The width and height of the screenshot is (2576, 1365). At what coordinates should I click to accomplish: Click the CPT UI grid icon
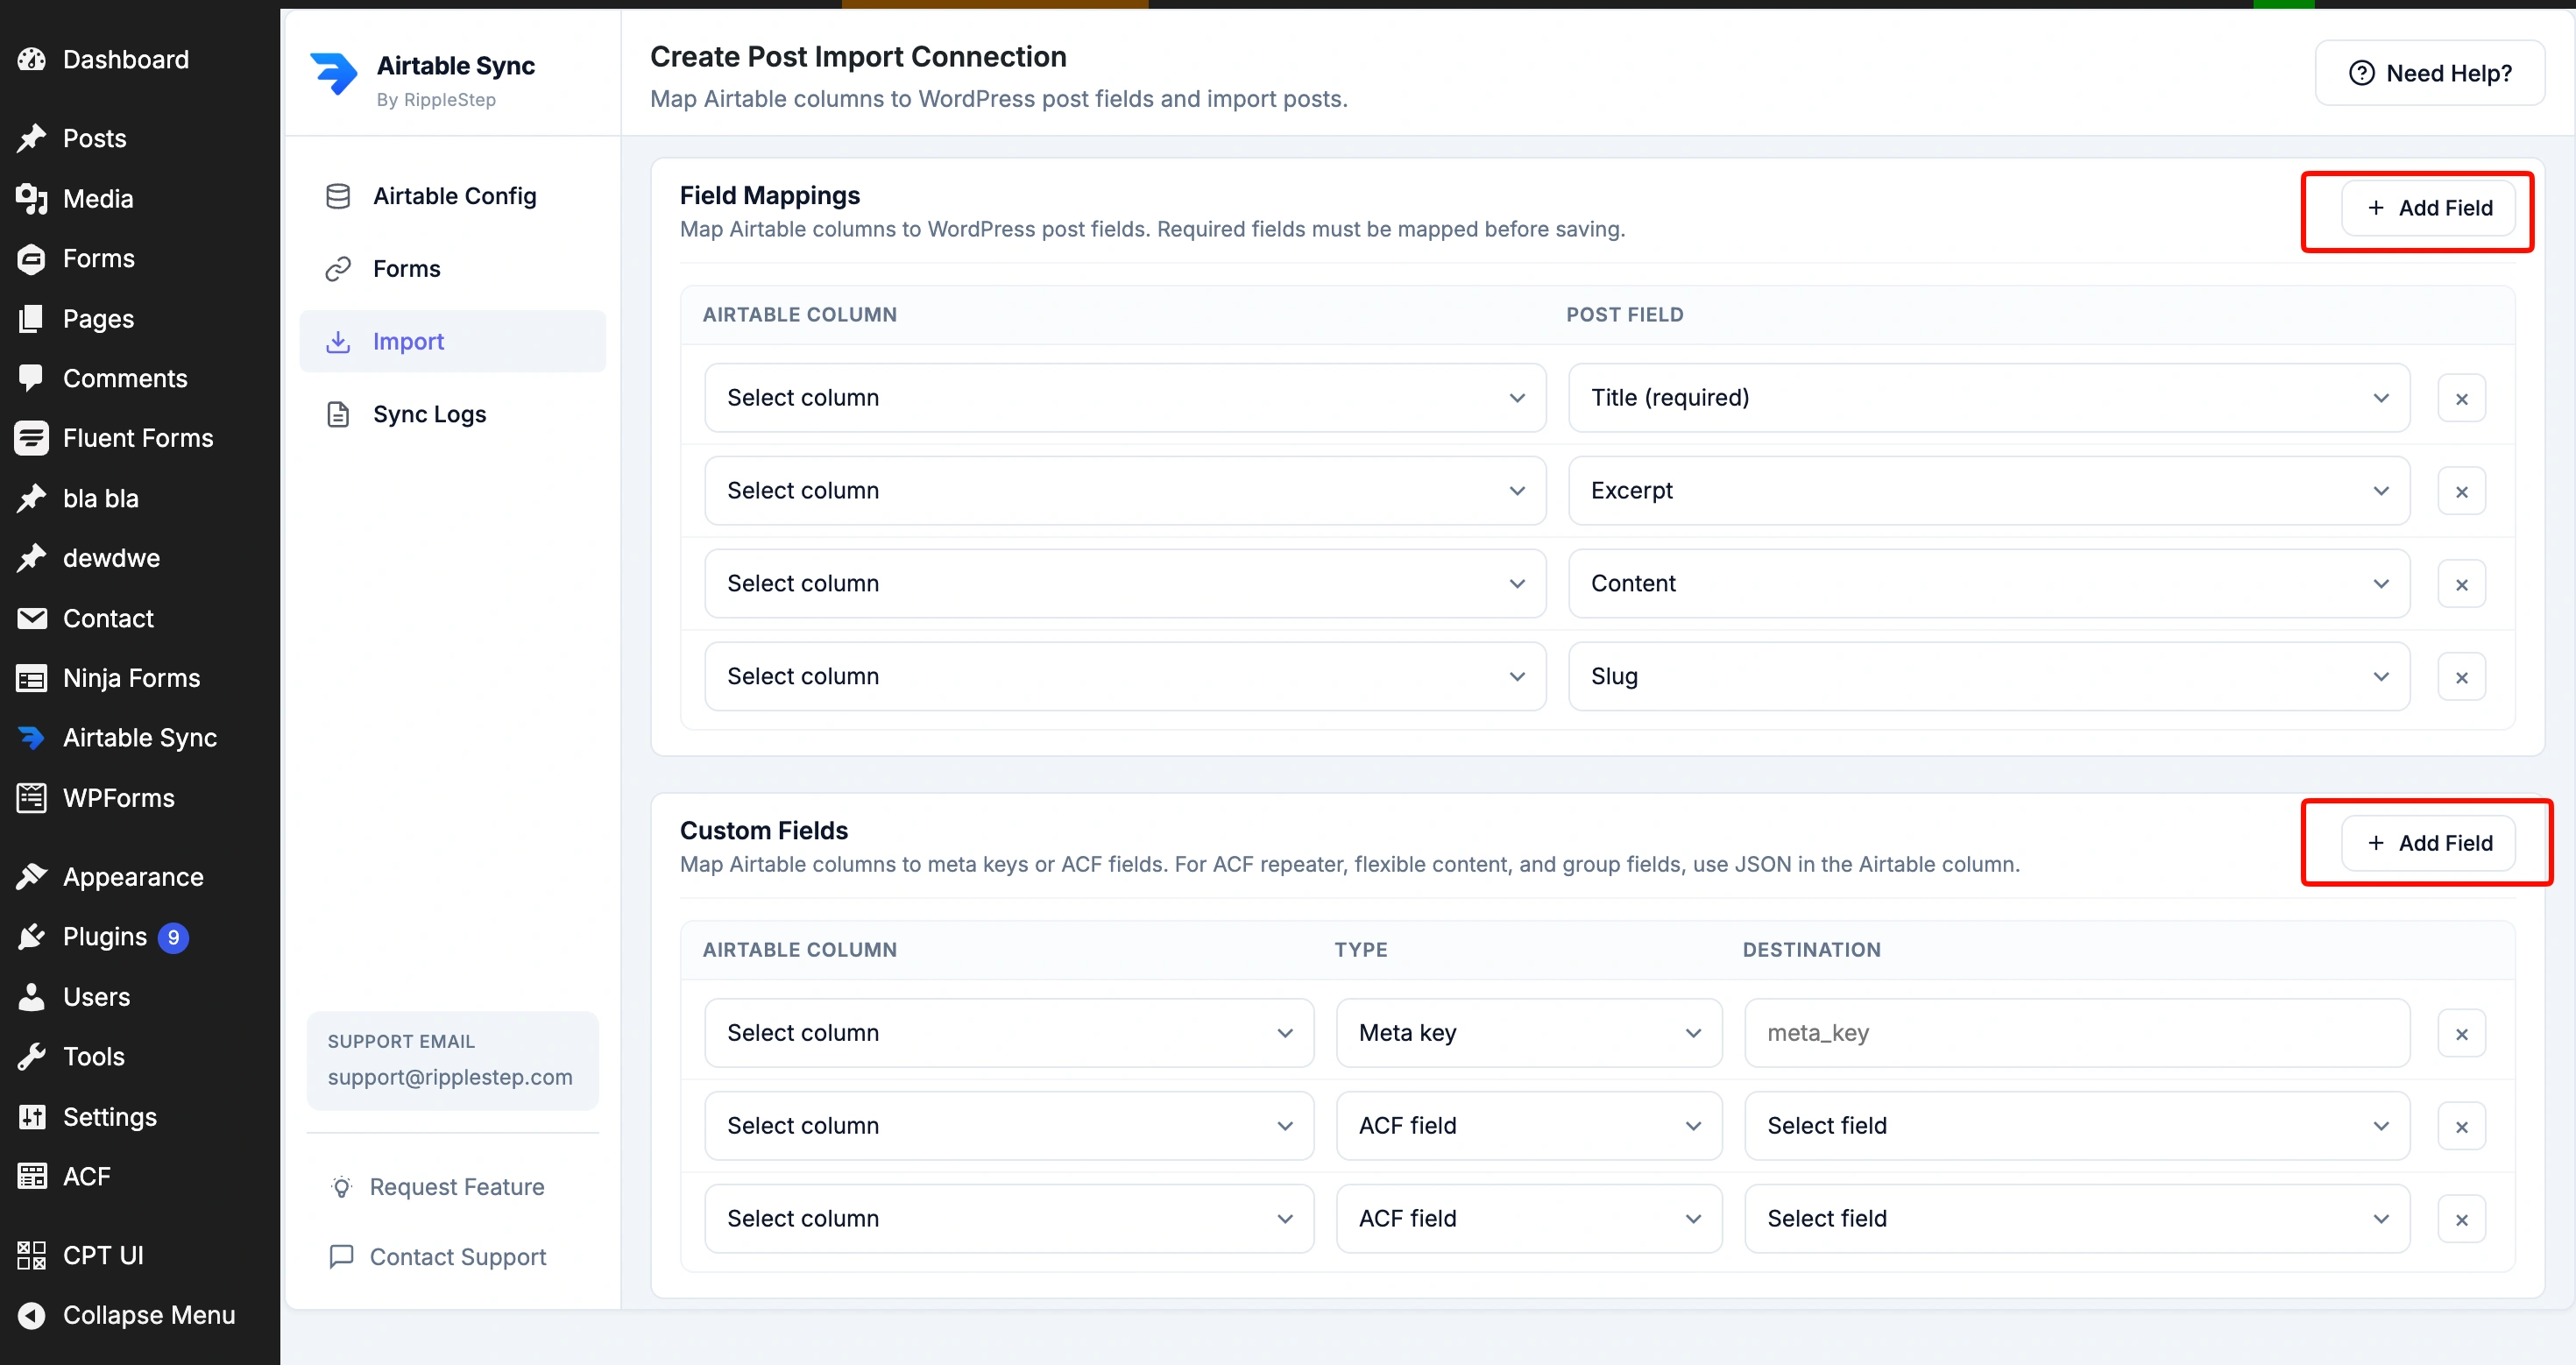[x=32, y=1255]
